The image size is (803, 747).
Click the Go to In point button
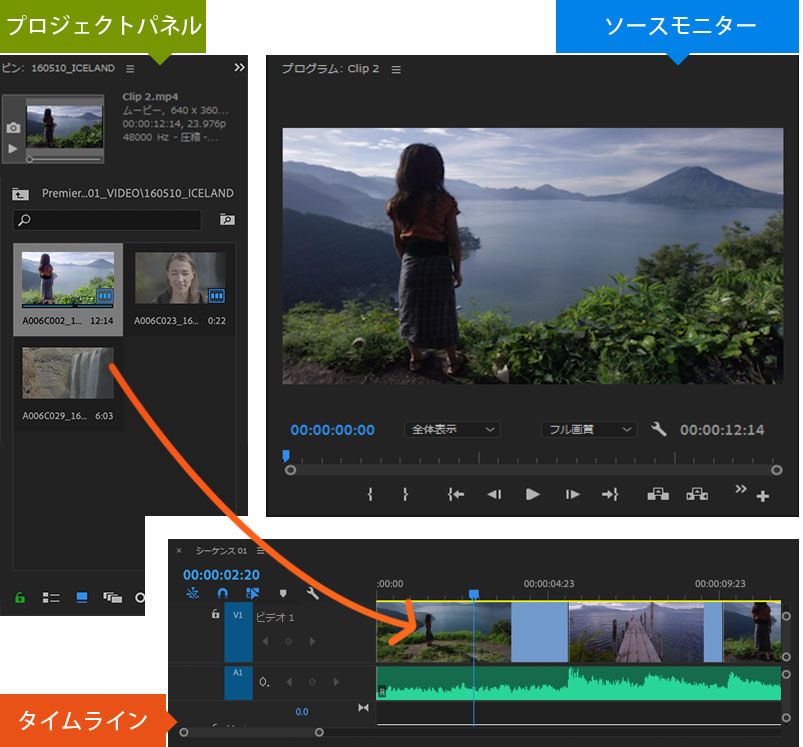click(x=456, y=494)
